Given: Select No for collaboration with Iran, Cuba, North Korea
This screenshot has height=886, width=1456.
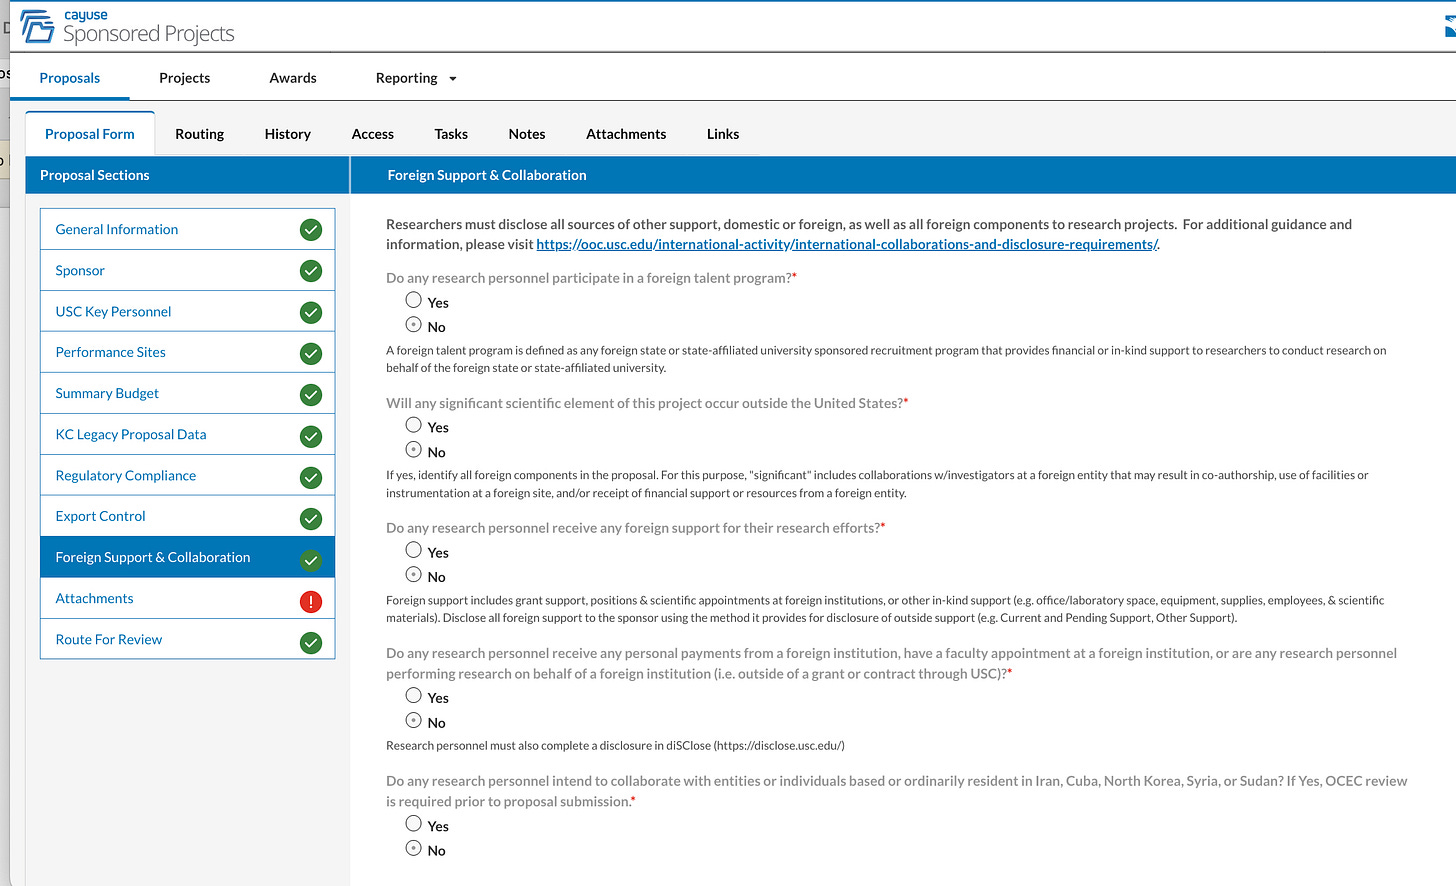Looking at the screenshot, I should pyautogui.click(x=413, y=848).
